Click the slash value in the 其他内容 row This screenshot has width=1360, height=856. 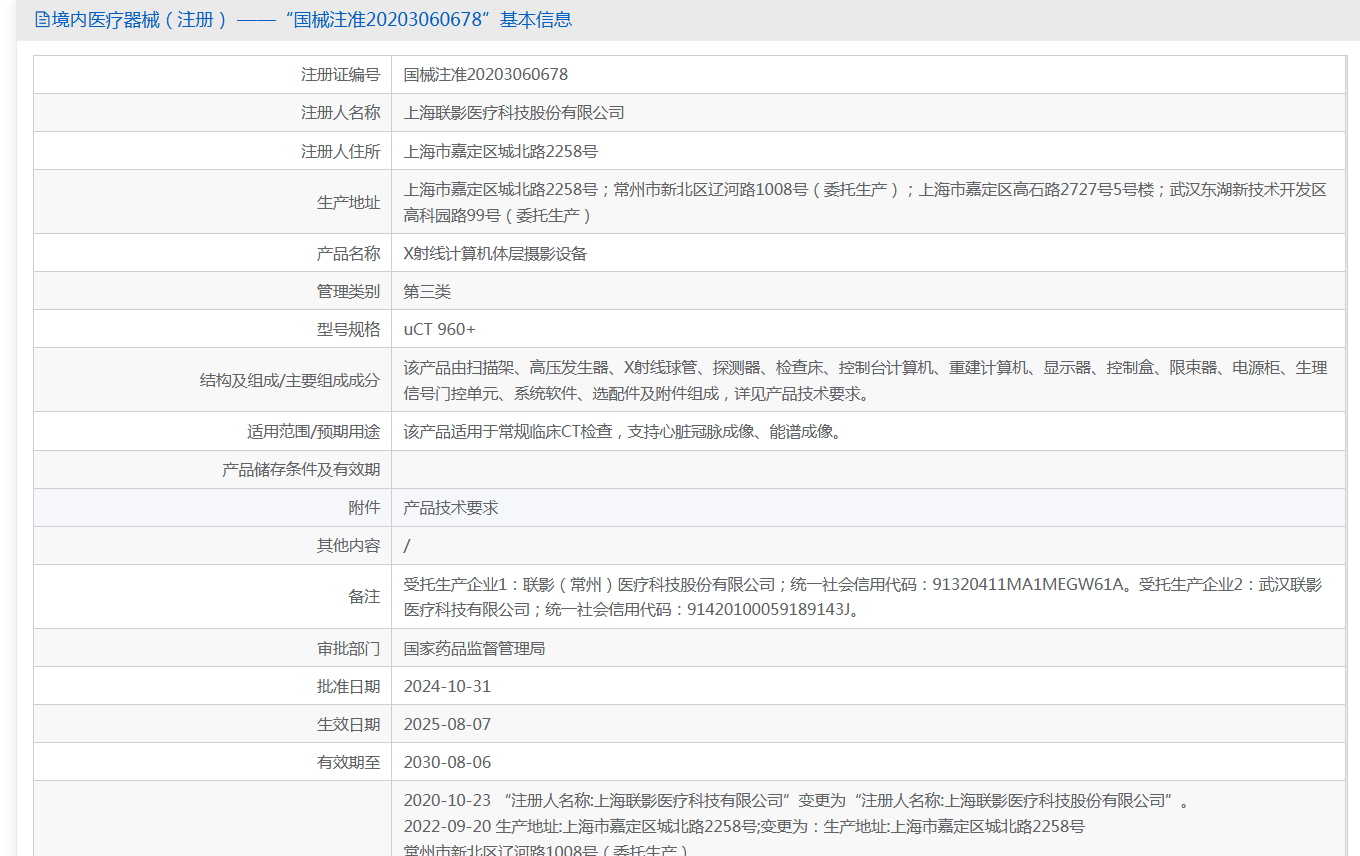pos(407,546)
